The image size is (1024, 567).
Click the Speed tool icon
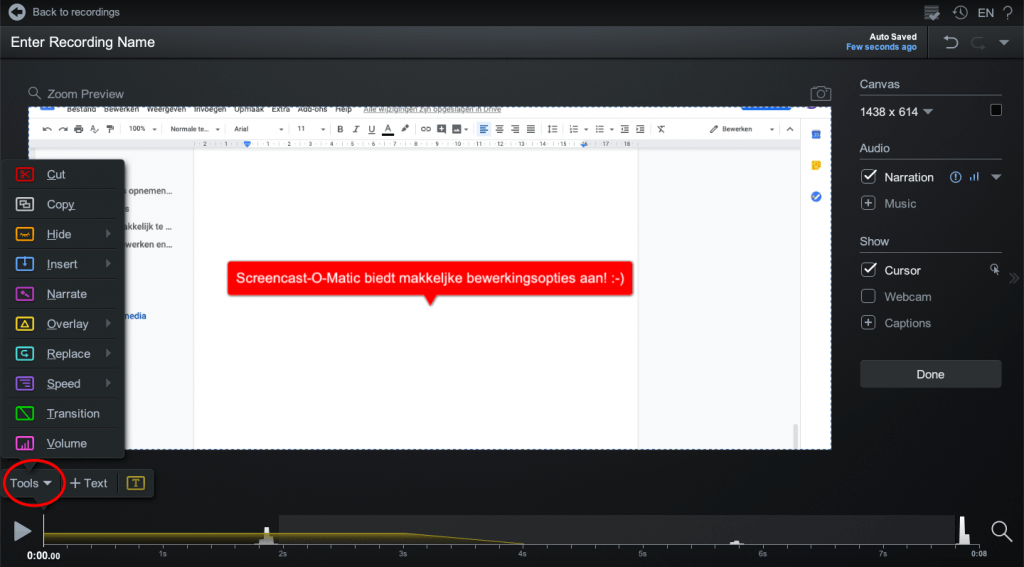click(x=24, y=383)
